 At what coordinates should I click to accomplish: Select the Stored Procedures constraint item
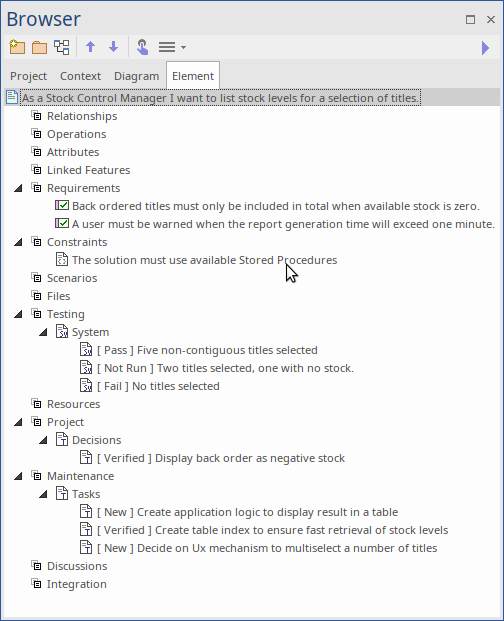click(205, 260)
